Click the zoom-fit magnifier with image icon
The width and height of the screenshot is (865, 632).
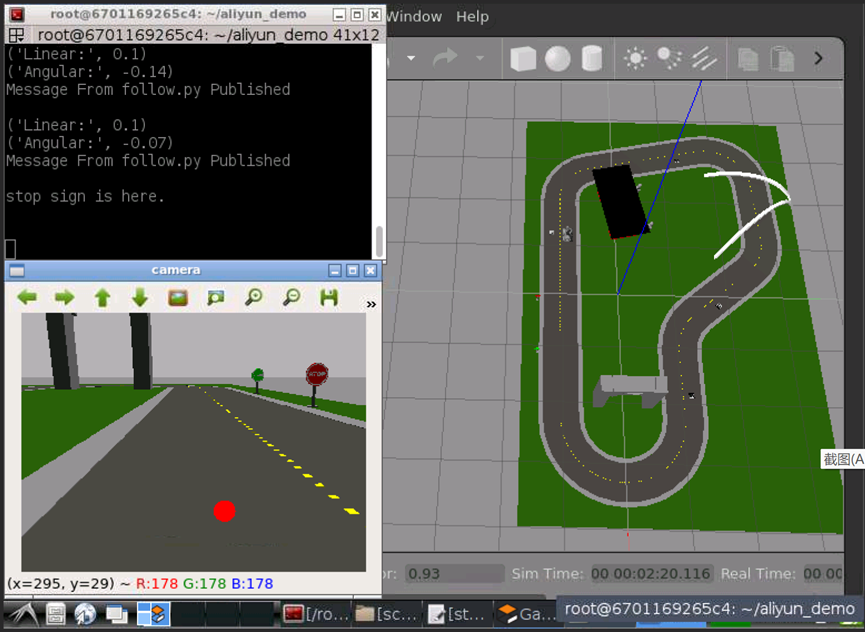(216, 298)
